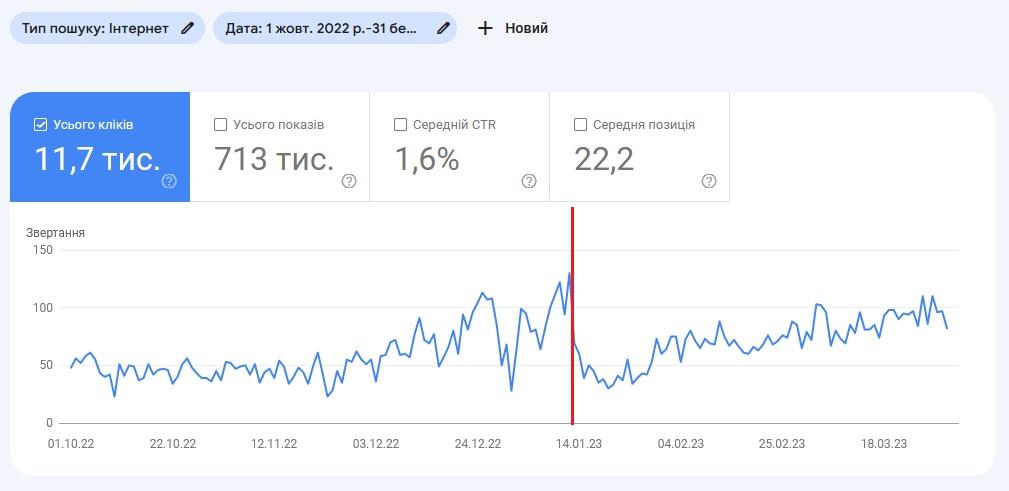The image size is (1009, 491).
Task: Enable the Середня позиція checkbox
Action: [x=580, y=125]
